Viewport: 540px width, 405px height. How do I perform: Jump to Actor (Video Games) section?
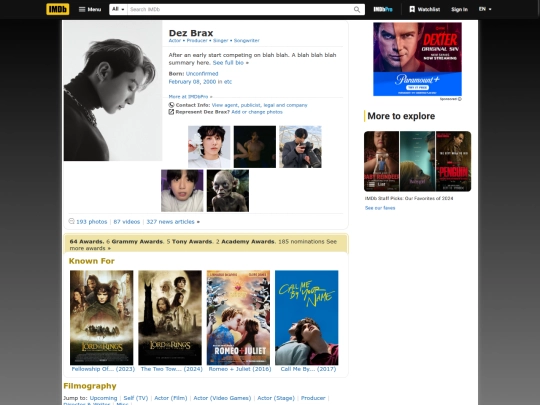click(x=222, y=398)
